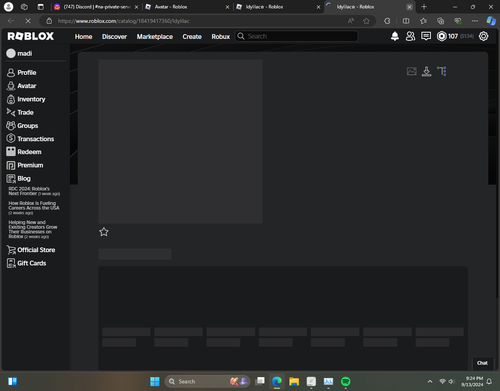Favorite the item with star icon
500x391 pixels.
coord(104,232)
